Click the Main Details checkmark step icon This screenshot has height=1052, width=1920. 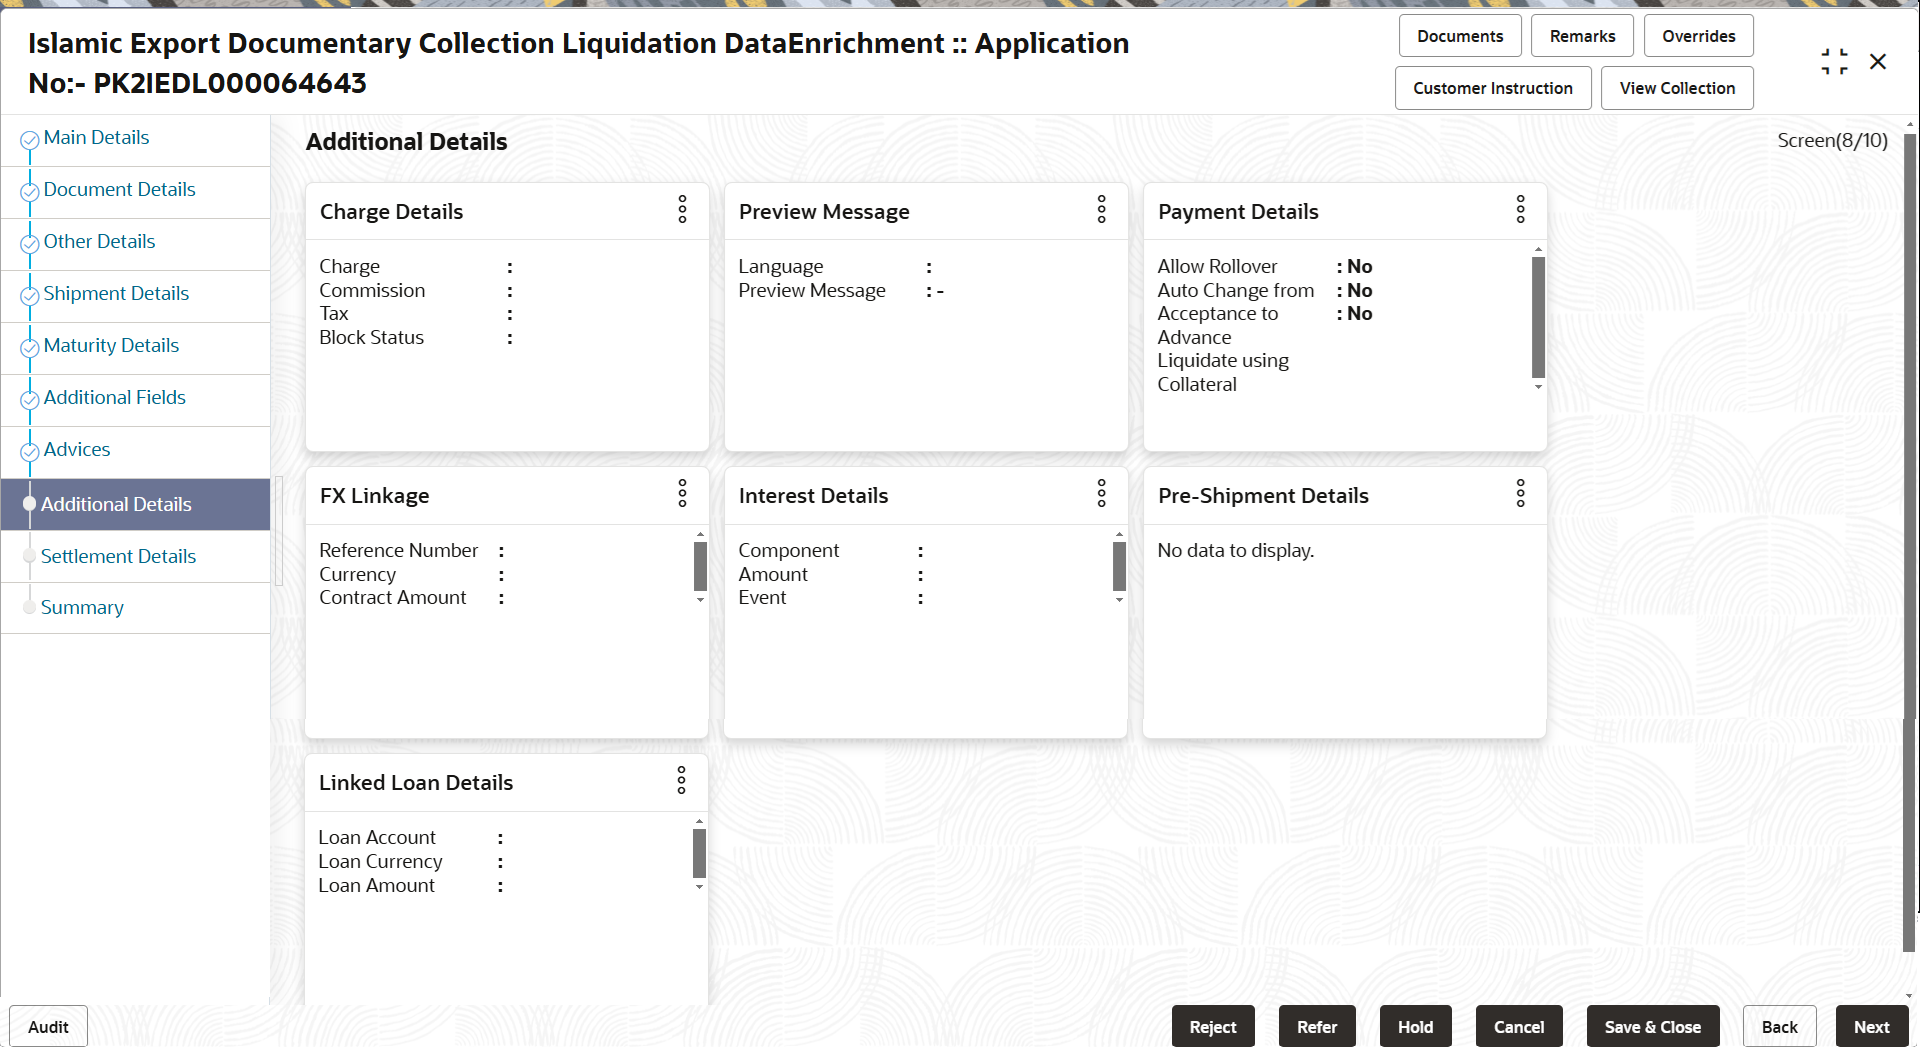(x=30, y=140)
